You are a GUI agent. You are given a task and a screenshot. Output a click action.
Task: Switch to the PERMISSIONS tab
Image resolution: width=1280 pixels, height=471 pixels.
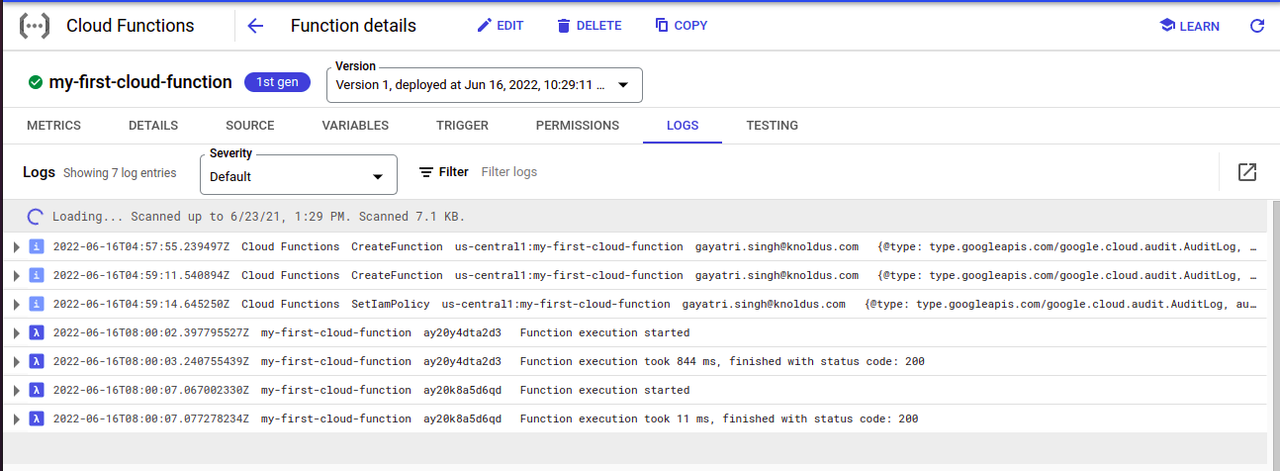pyautogui.click(x=577, y=126)
